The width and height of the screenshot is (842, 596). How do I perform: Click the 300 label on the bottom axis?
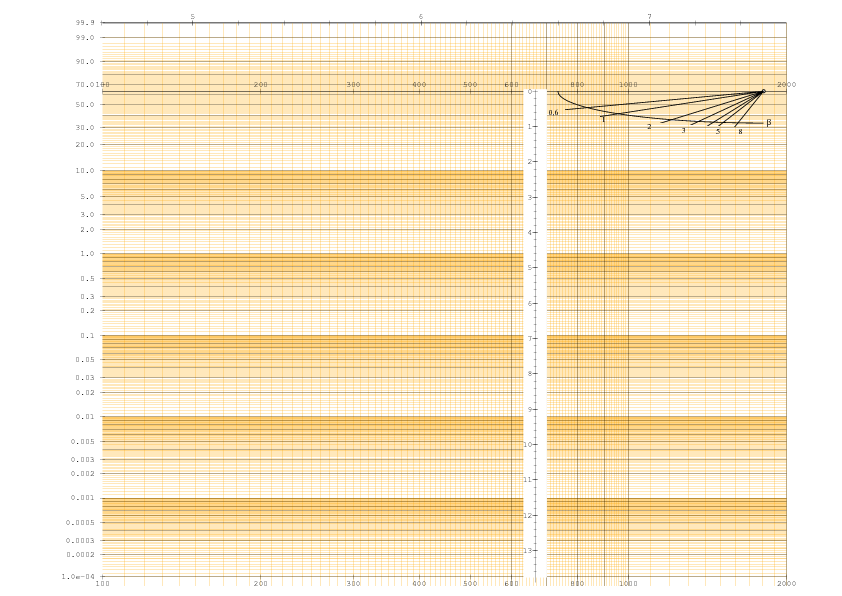click(x=353, y=583)
